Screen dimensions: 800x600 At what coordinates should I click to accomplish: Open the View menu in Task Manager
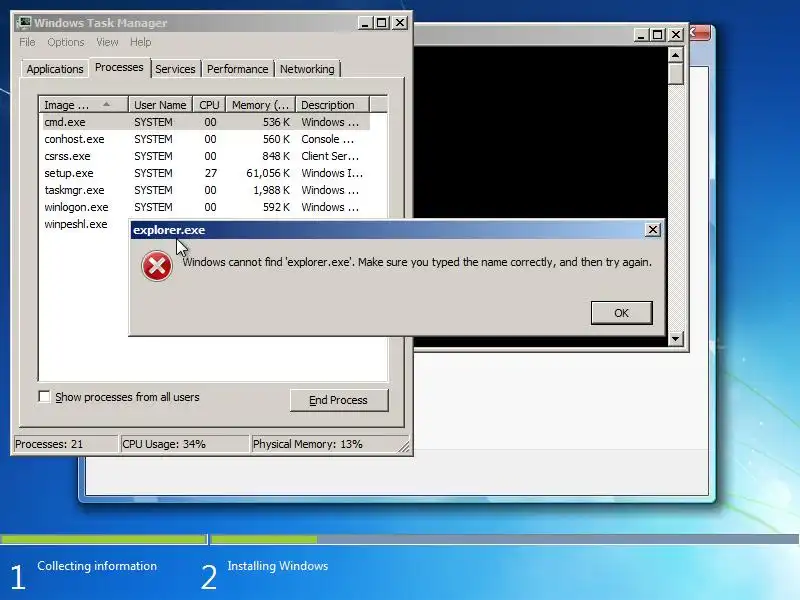point(107,42)
